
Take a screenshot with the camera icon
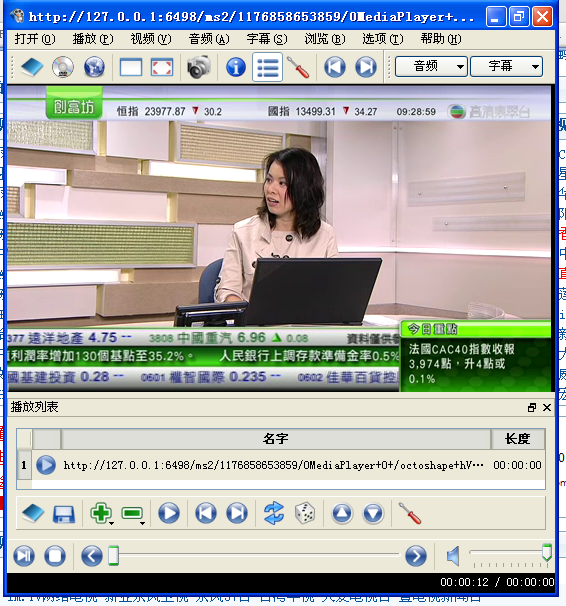point(199,67)
